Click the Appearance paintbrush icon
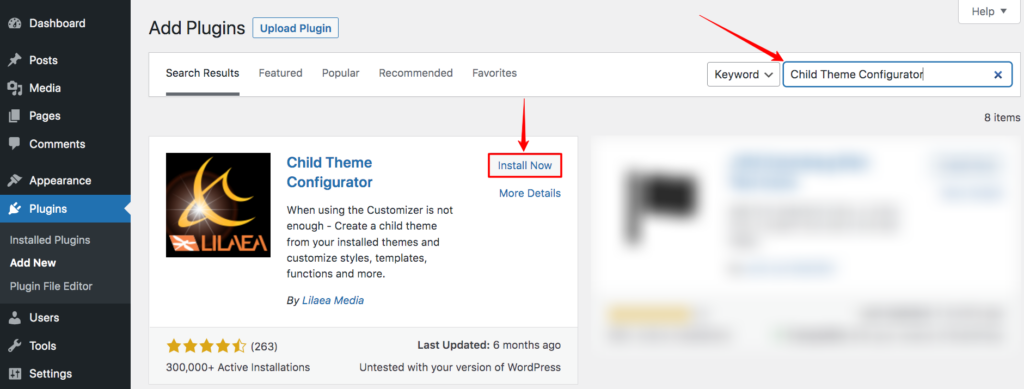 [x=14, y=181]
